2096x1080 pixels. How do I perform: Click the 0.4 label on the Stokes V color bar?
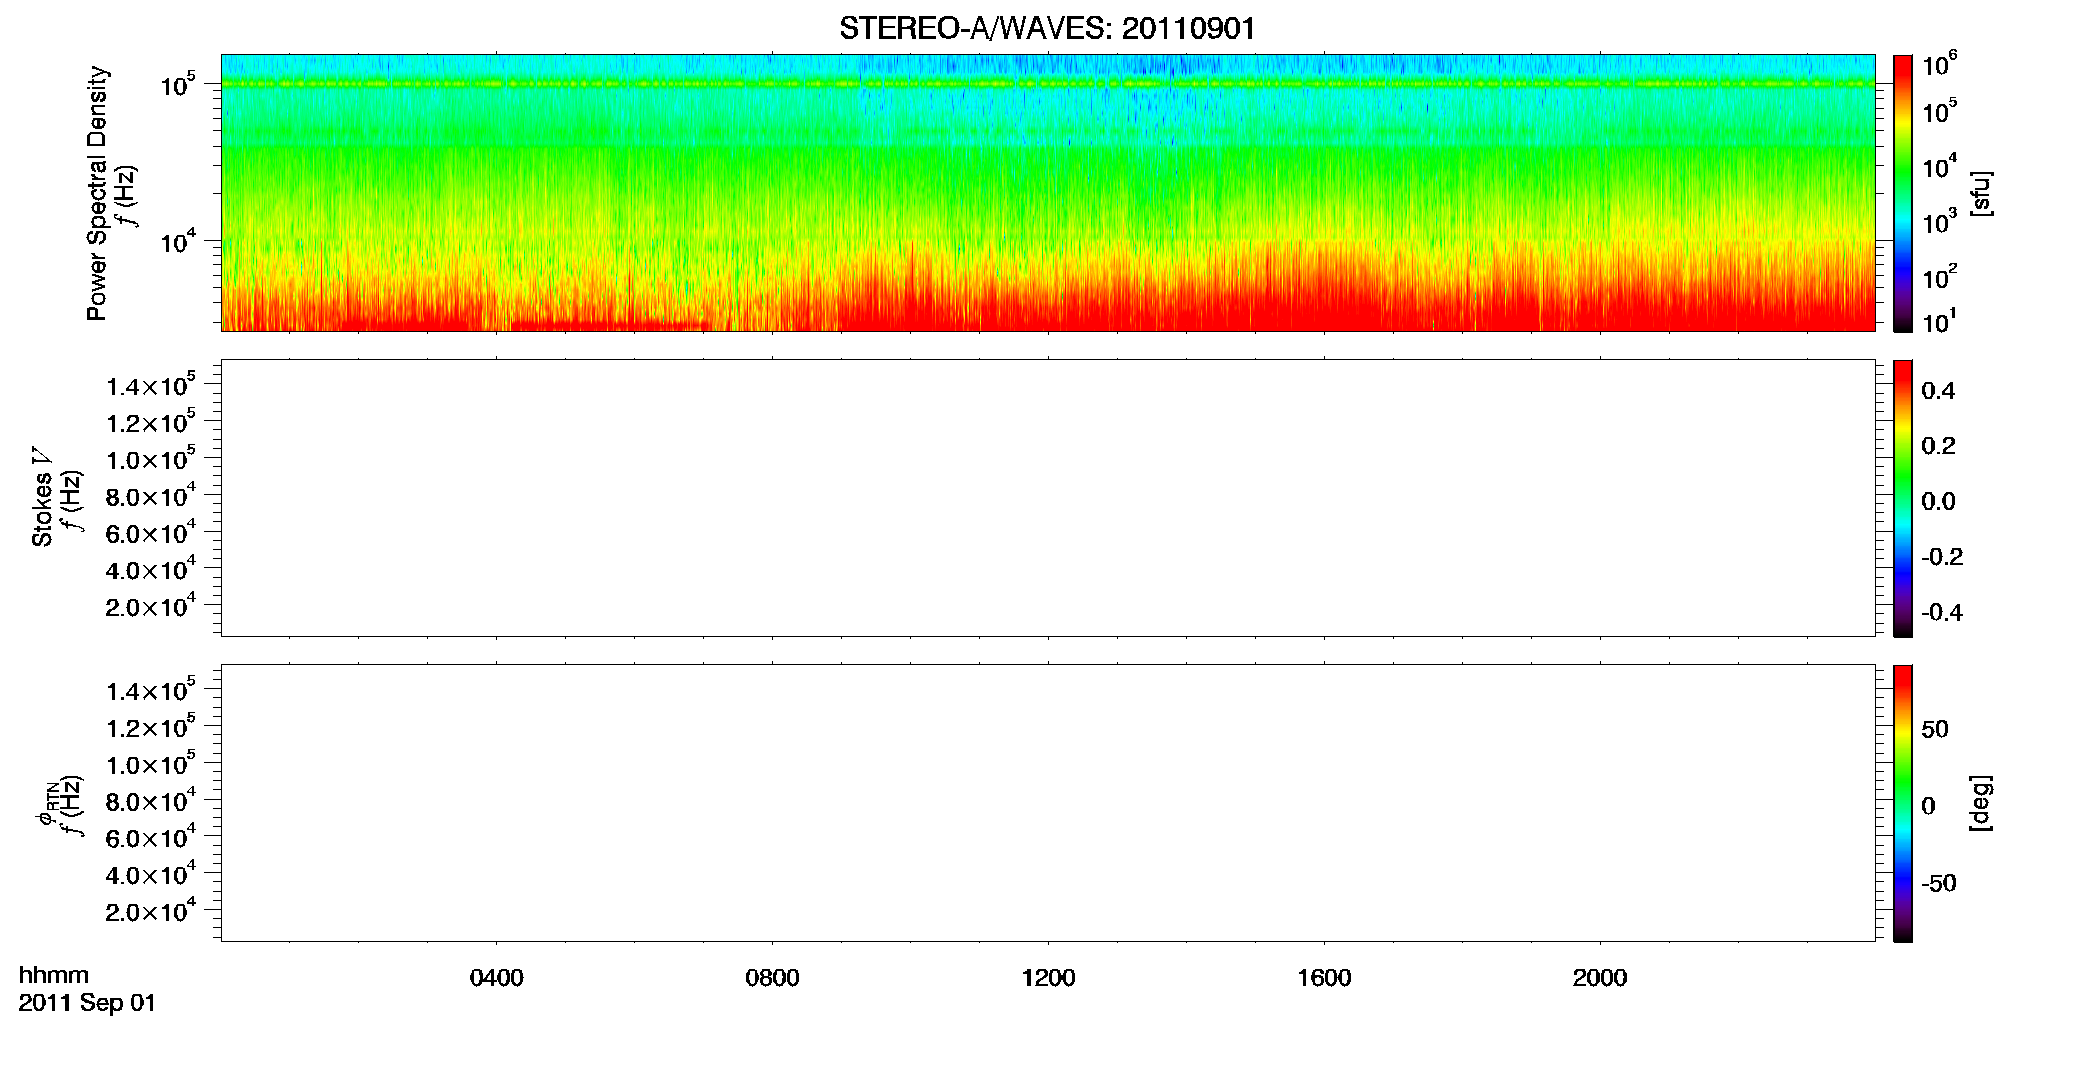pyautogui.click(x=1938, y=391)
